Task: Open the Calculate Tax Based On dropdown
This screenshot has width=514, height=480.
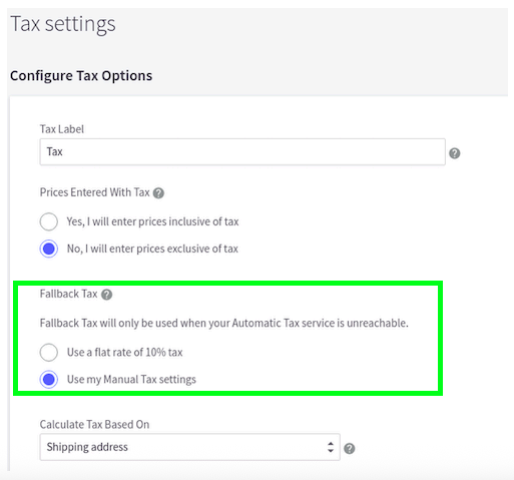Action: (190, 447)
